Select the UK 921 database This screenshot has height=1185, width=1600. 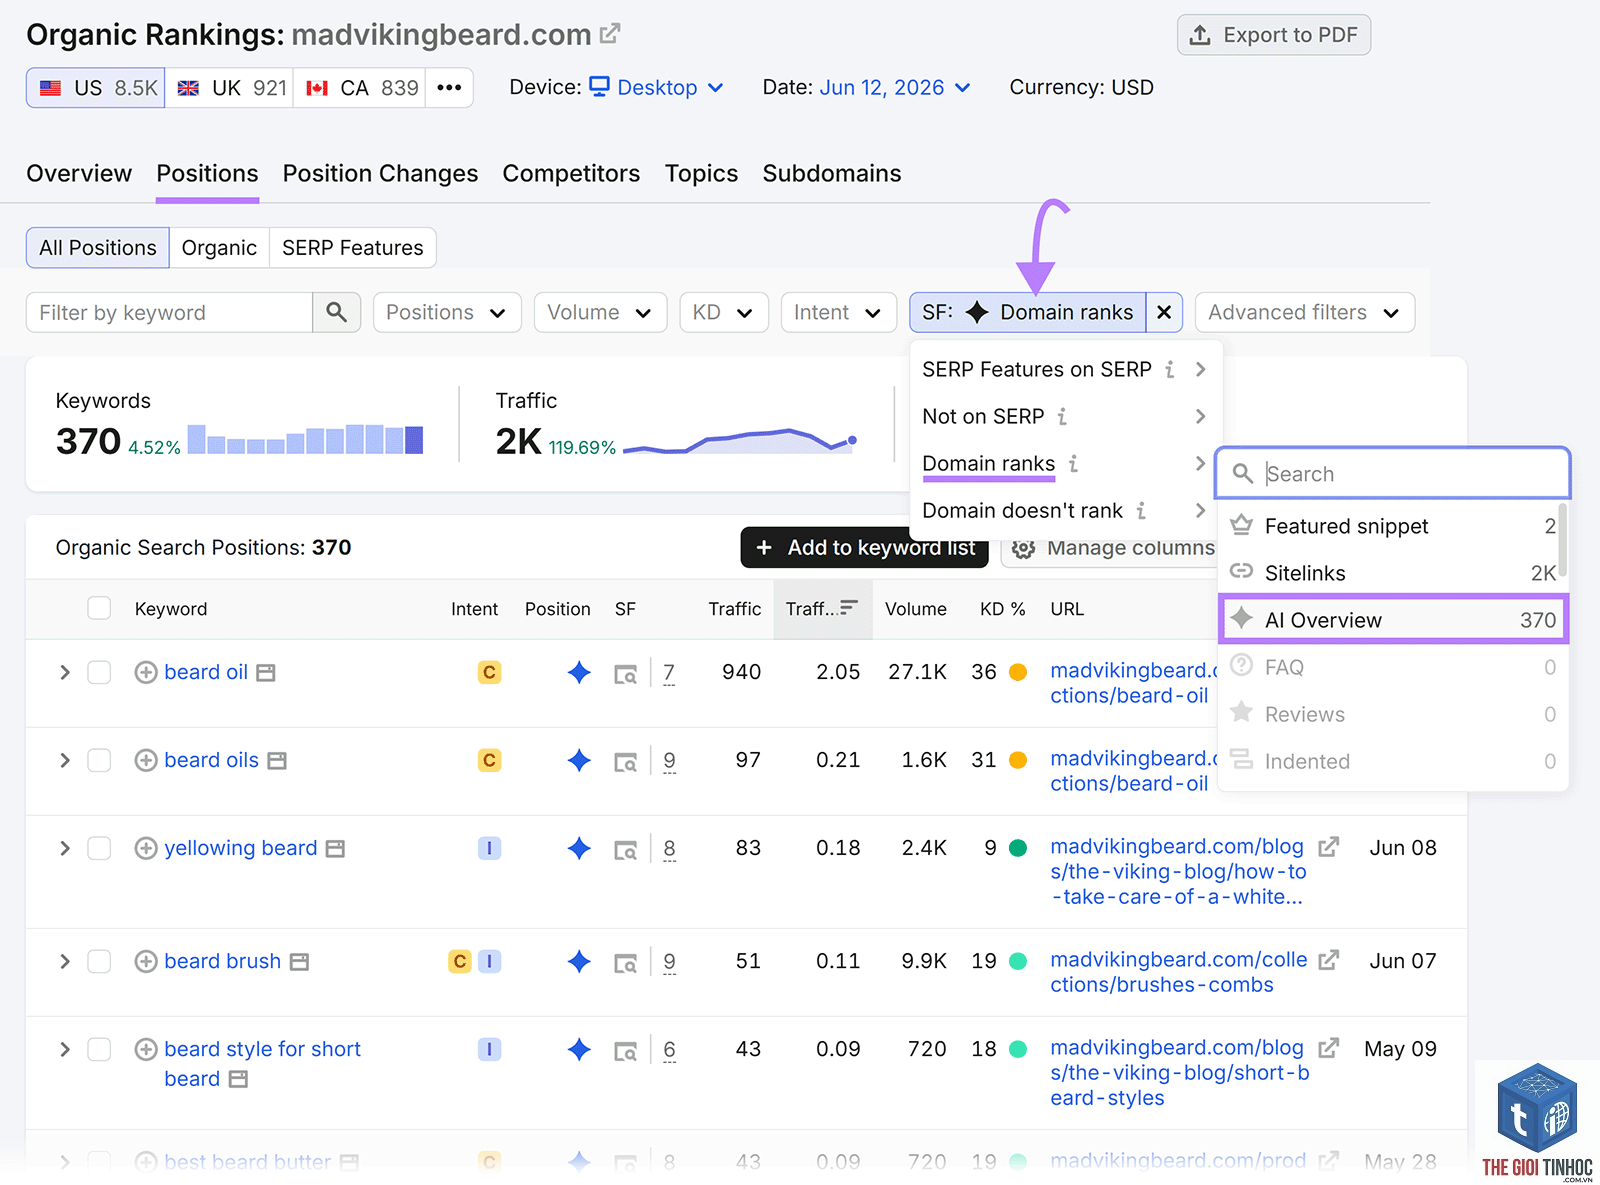(x=230, y=88)
